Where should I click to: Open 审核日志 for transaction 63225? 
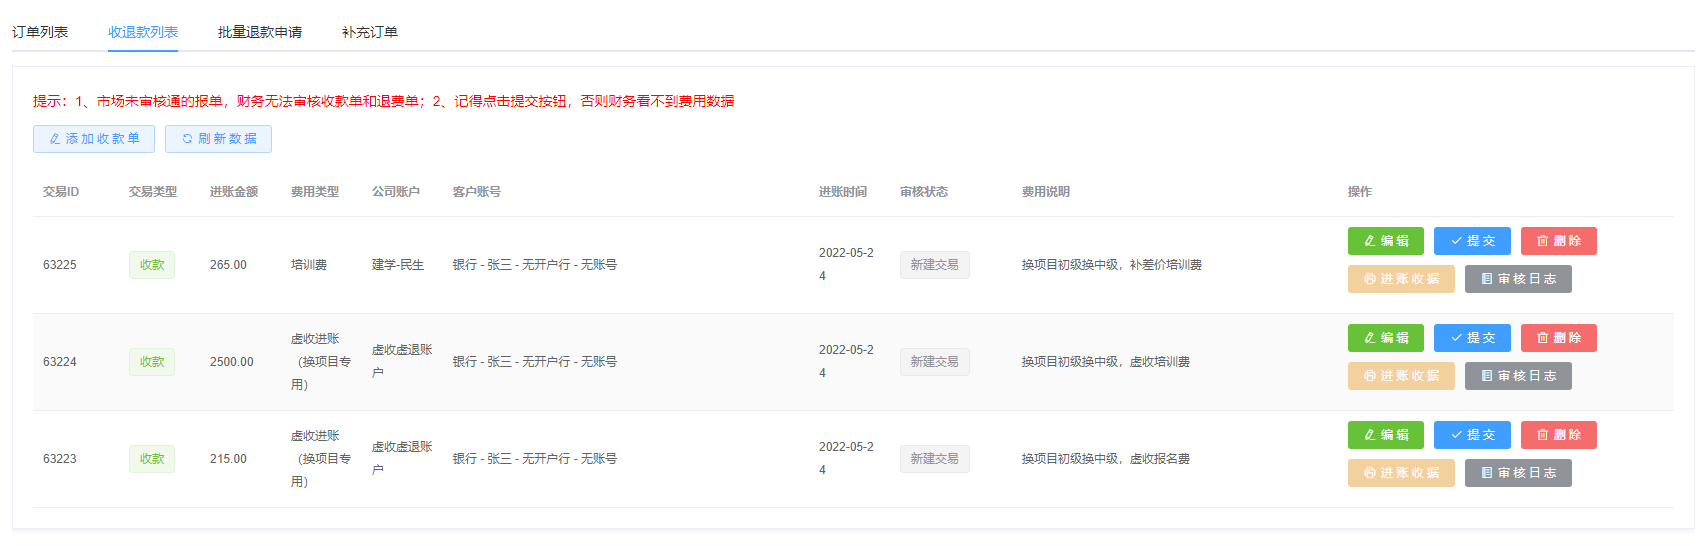point(1518,279)
